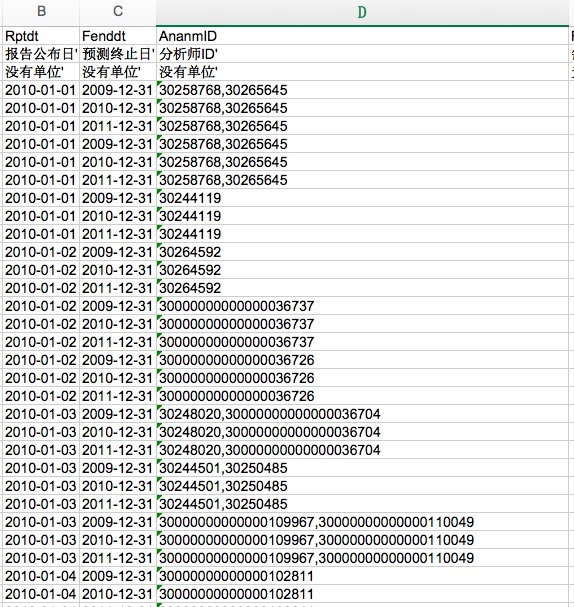Select ID ending 110049 in the 2010-12-31 Fenddt row

(362, 540)
